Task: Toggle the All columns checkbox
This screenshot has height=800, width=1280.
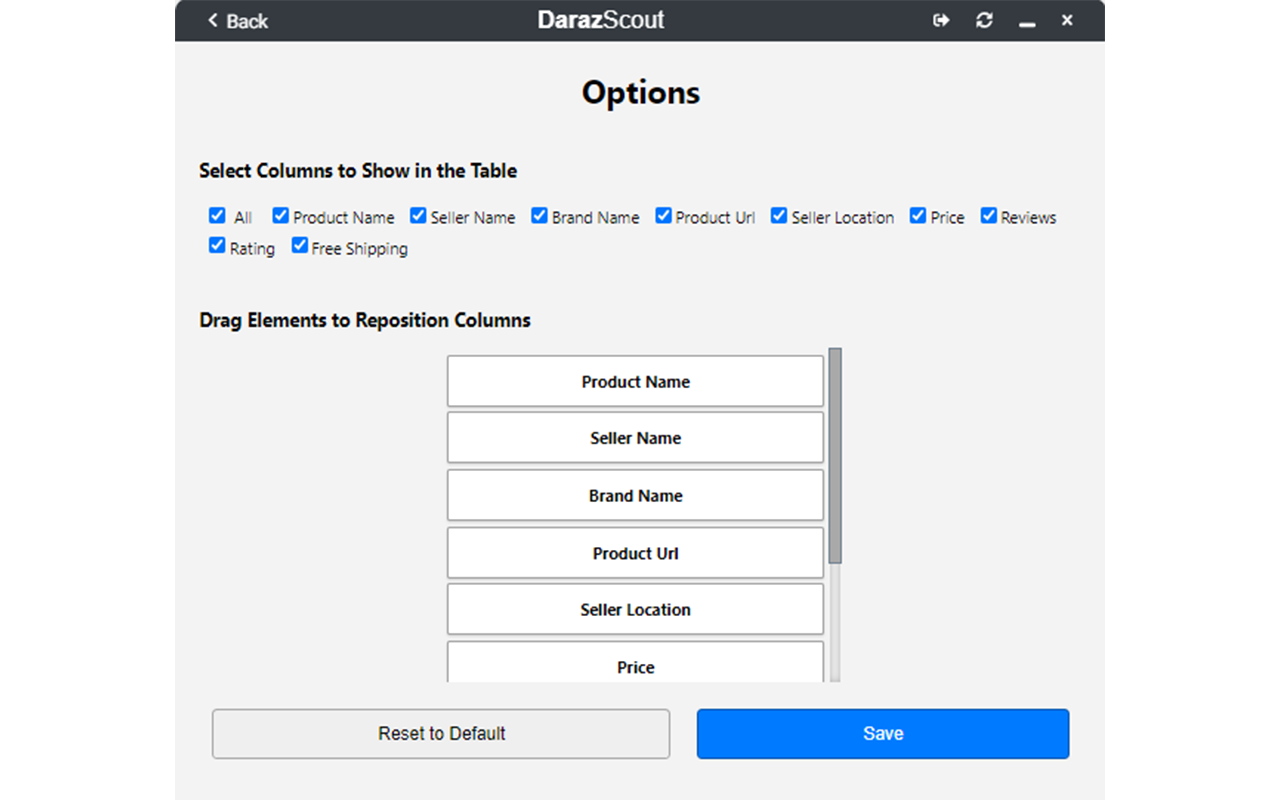Action: click(217, 216)
